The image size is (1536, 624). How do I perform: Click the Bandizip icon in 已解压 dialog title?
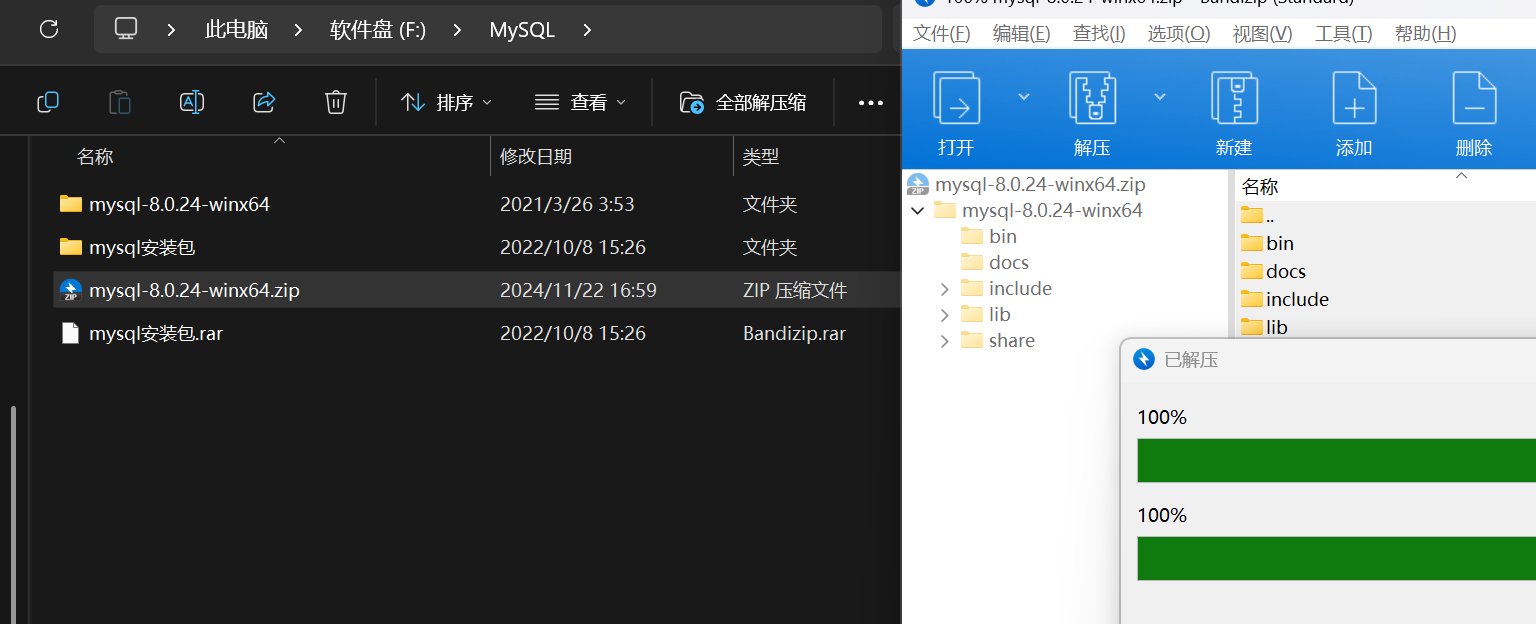point(1144,360)
